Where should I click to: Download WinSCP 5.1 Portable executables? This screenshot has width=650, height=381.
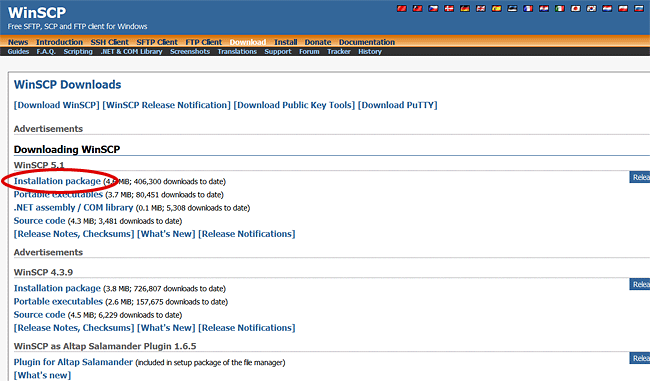point(58,194)
